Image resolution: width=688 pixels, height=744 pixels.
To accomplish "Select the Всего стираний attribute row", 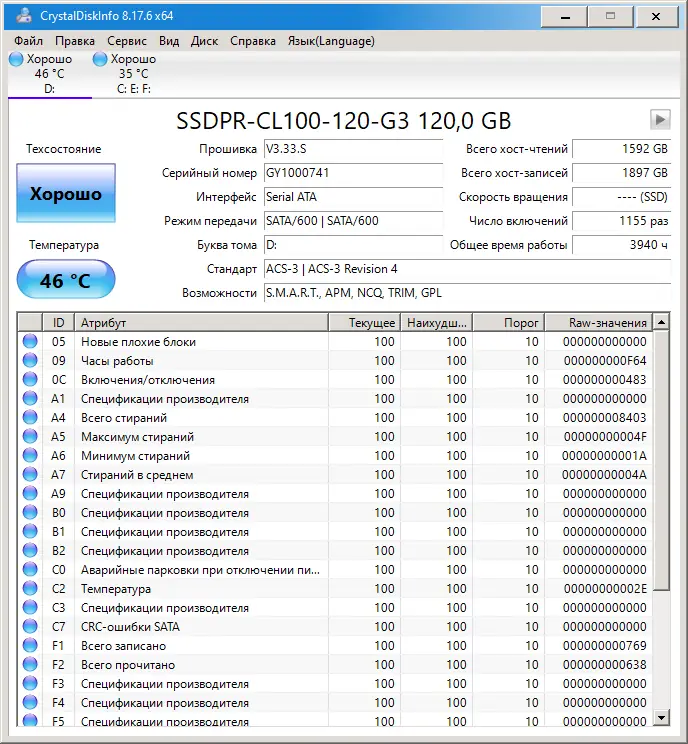I will tap(335, 418).
